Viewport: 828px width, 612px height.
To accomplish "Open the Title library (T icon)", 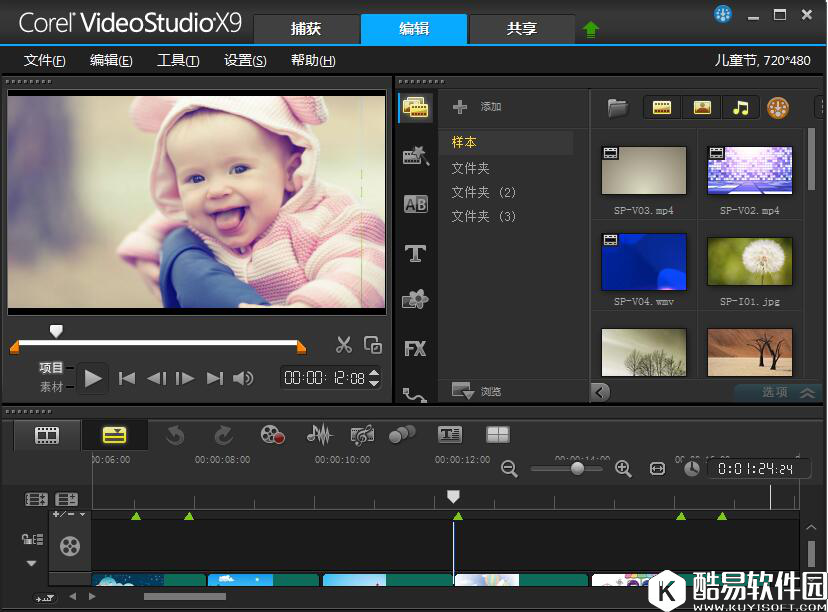I will pos(415,253).
